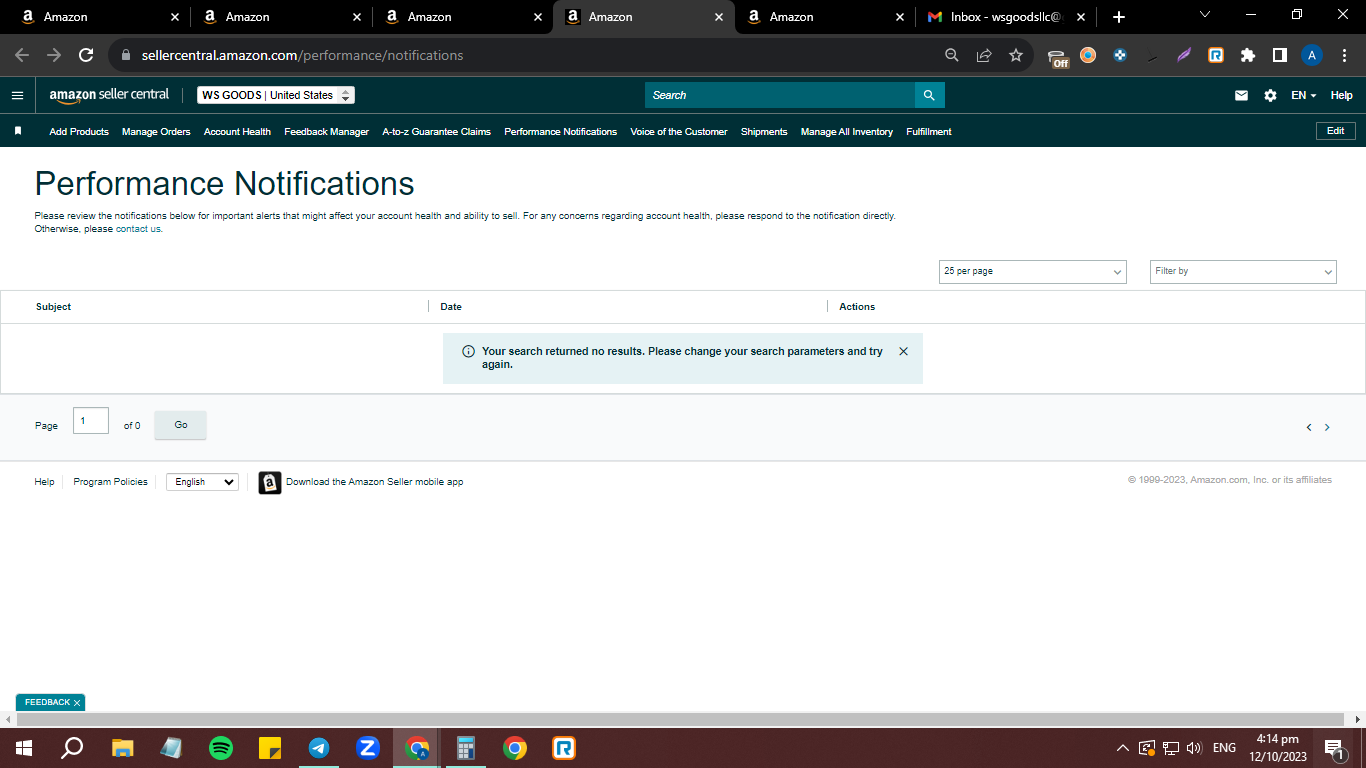
Task: Toggle Chrome side panel icon
Action: 1280,55
